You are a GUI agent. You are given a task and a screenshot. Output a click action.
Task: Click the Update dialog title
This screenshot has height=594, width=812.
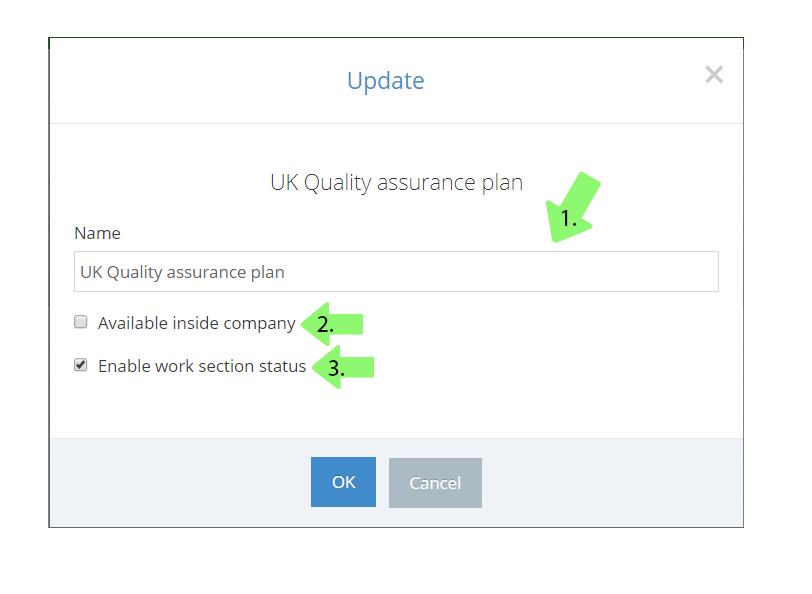coord(386,81)
